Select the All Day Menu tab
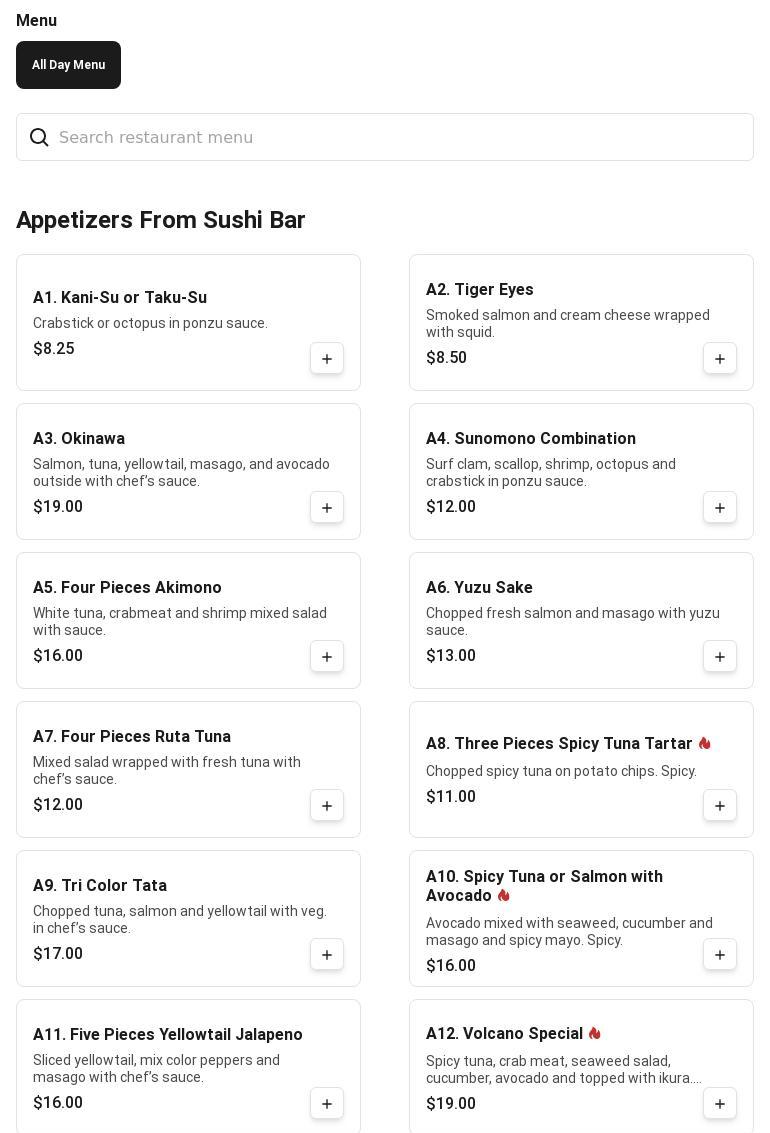Screen dimensions: 770x1133 click(69, 65)
